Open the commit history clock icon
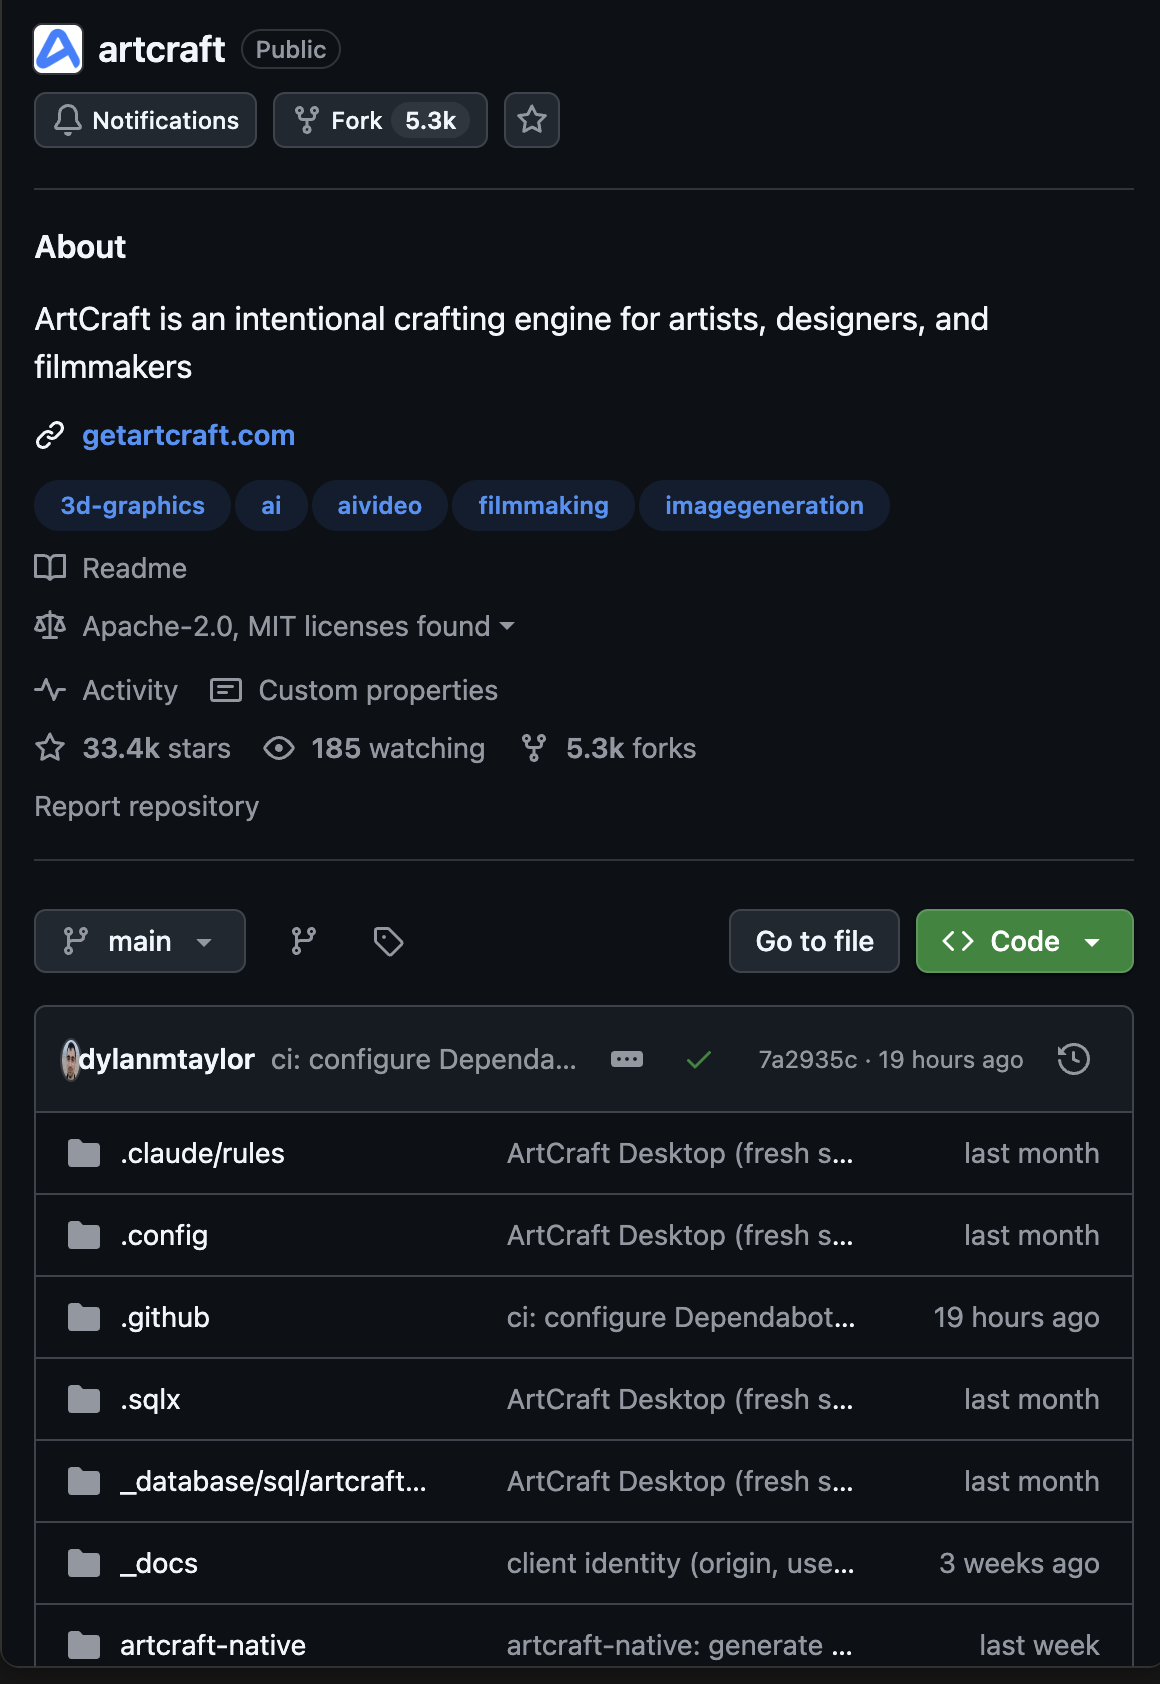1160x1684 pixels. [1074, 1059]
